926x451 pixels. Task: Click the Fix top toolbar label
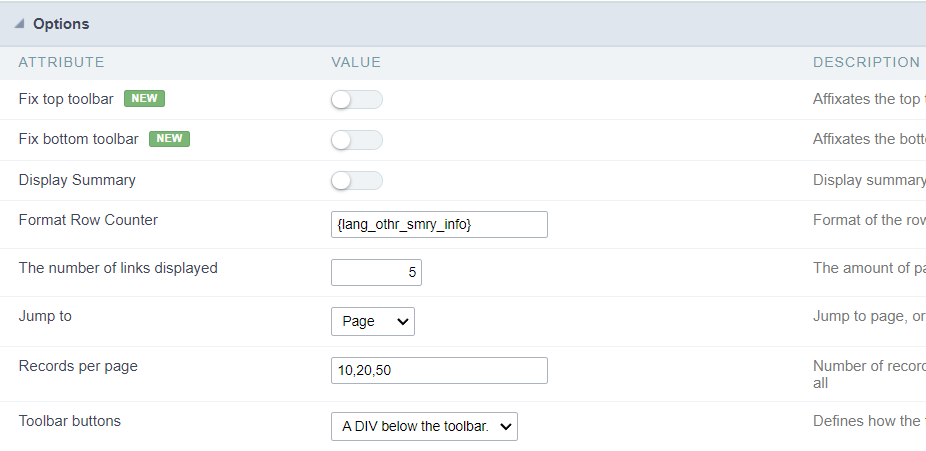tap(66, 99)
